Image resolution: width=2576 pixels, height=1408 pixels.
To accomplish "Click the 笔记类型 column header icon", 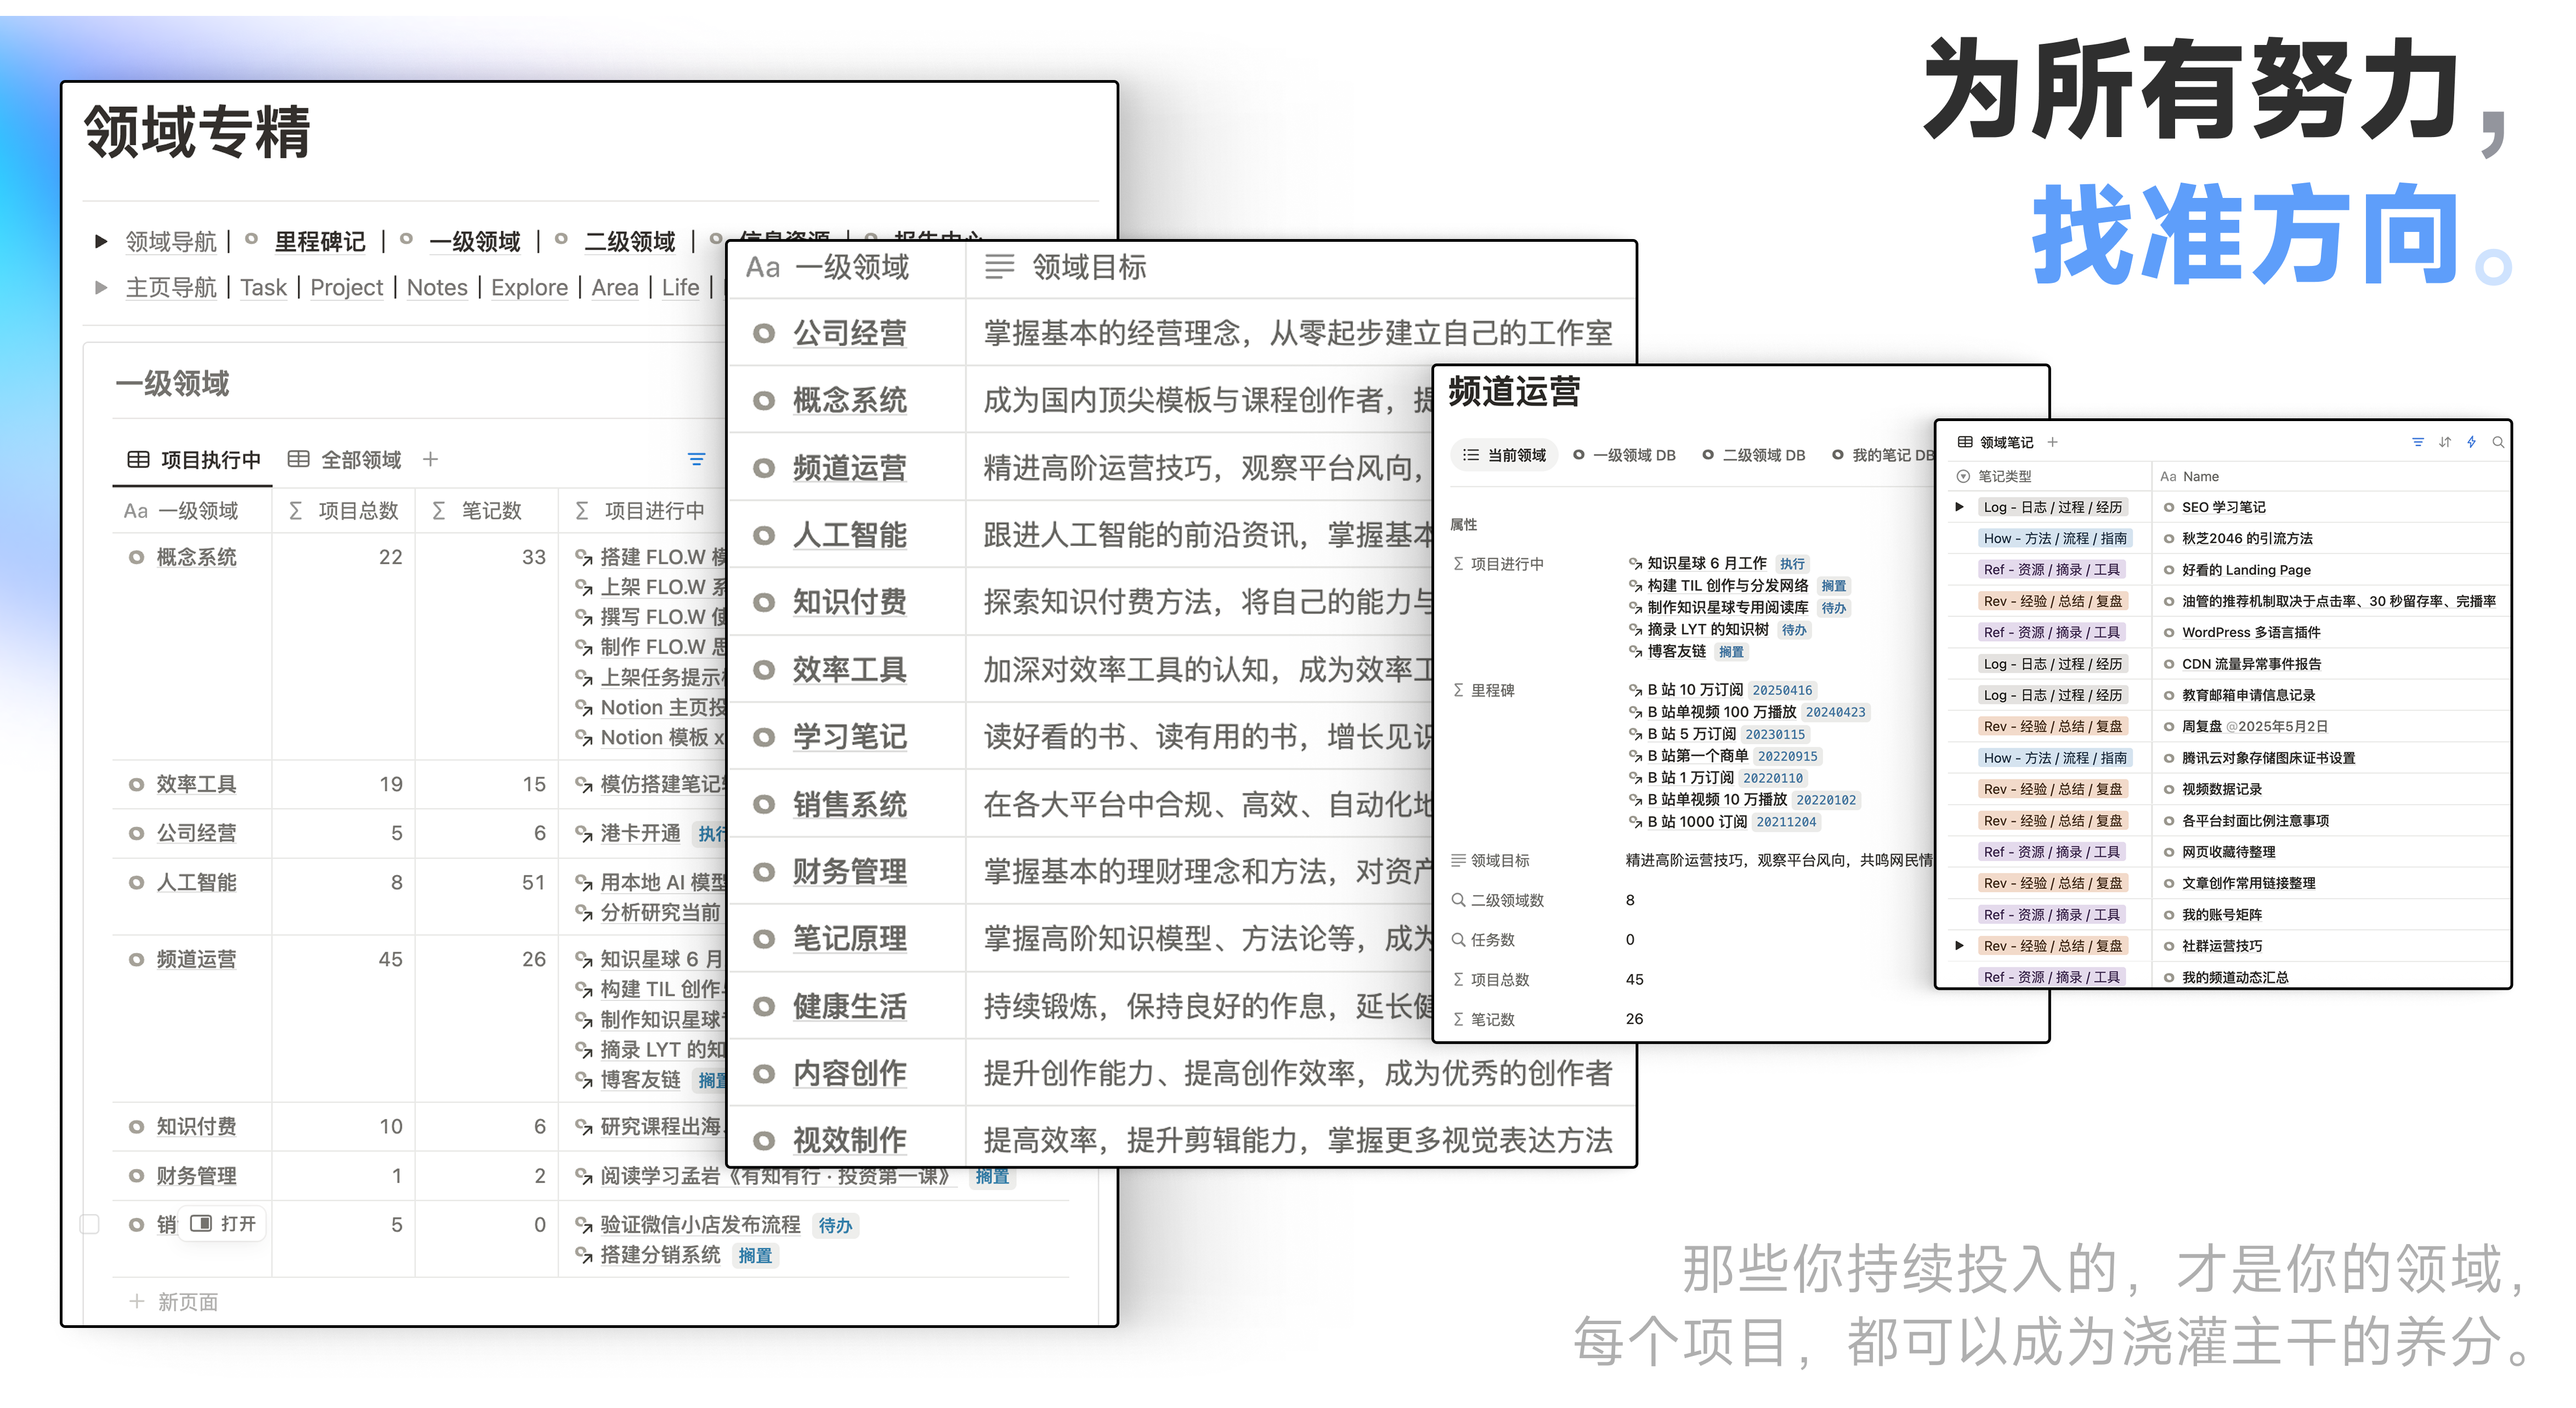I will [x=1964, y=477].
